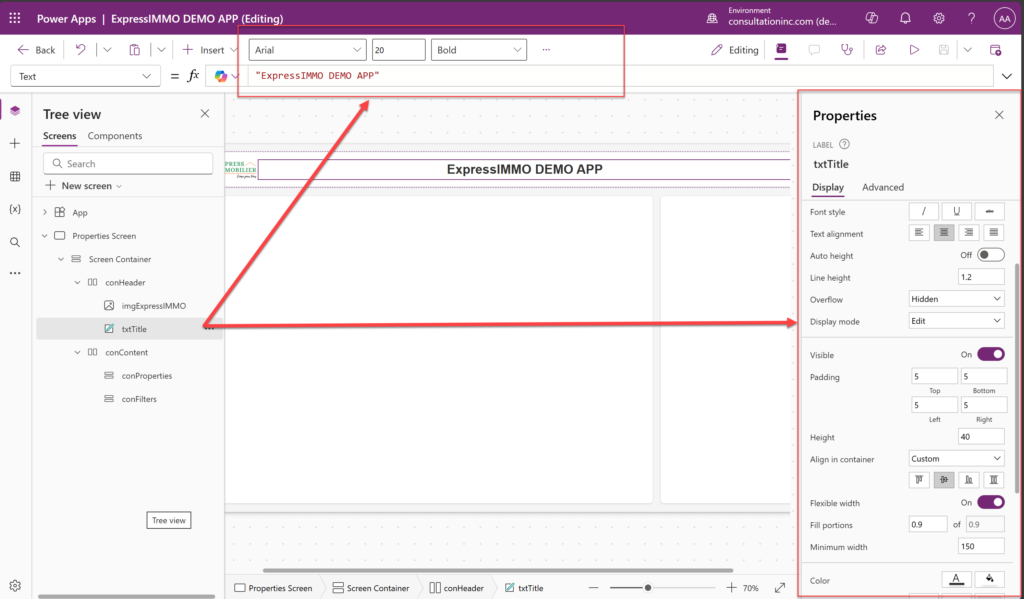Click the Publish icon

(x=995, y=50)
